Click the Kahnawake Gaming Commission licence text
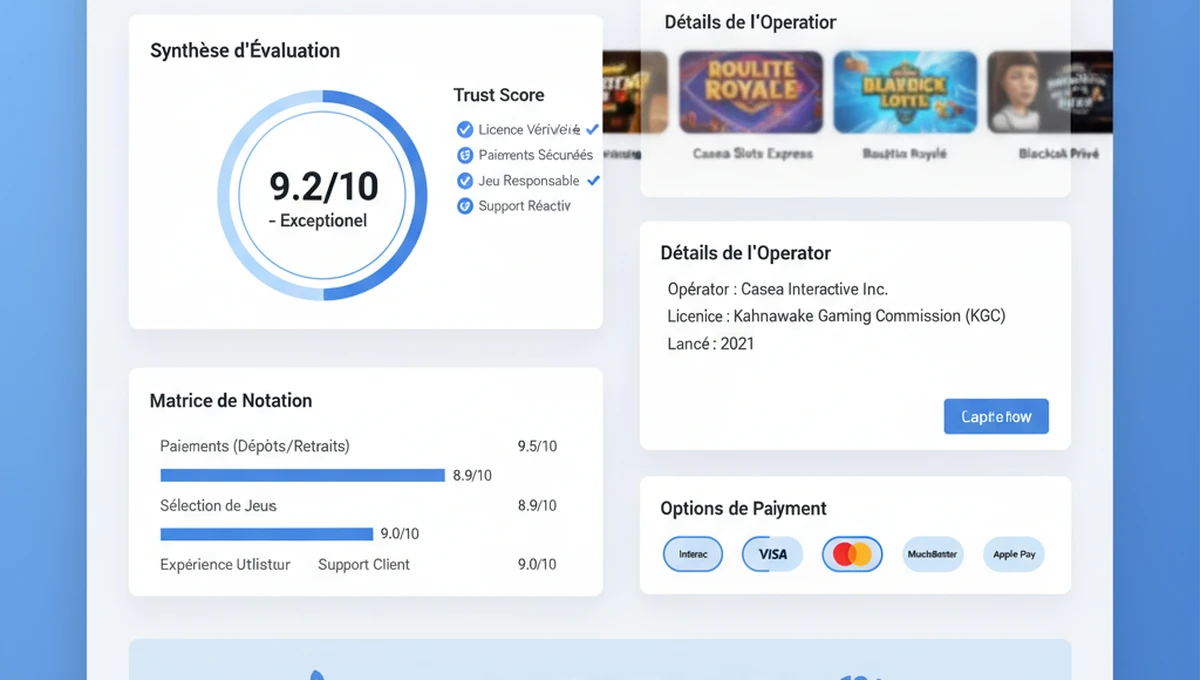 pyautogui.click(x=870, y=316)
